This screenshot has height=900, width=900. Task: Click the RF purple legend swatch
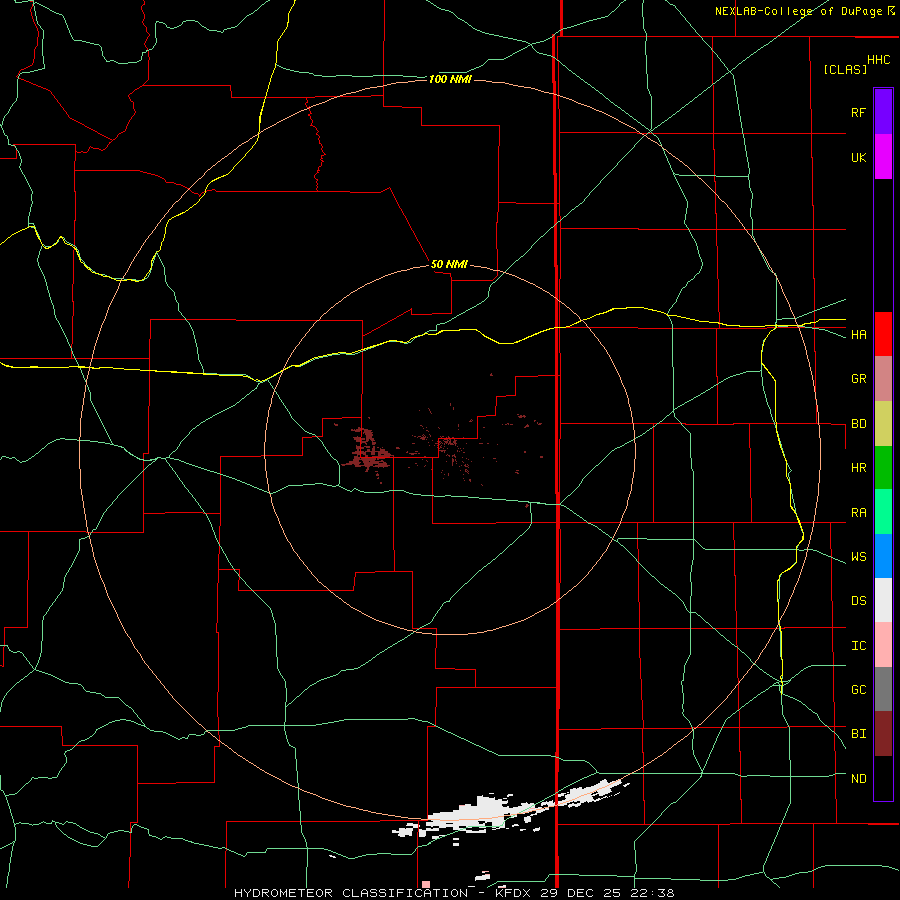(x=883, y=112)
